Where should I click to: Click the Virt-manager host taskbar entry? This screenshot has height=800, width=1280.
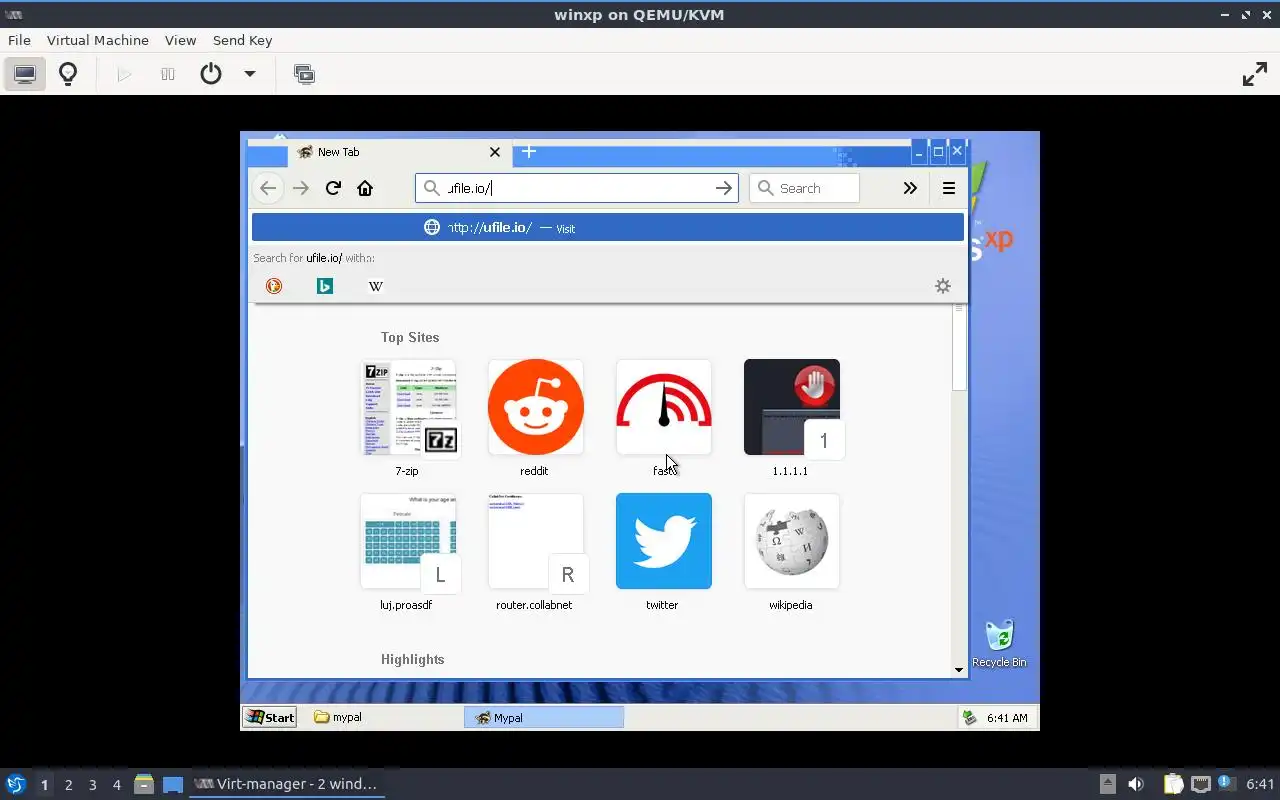pos(287,784)
